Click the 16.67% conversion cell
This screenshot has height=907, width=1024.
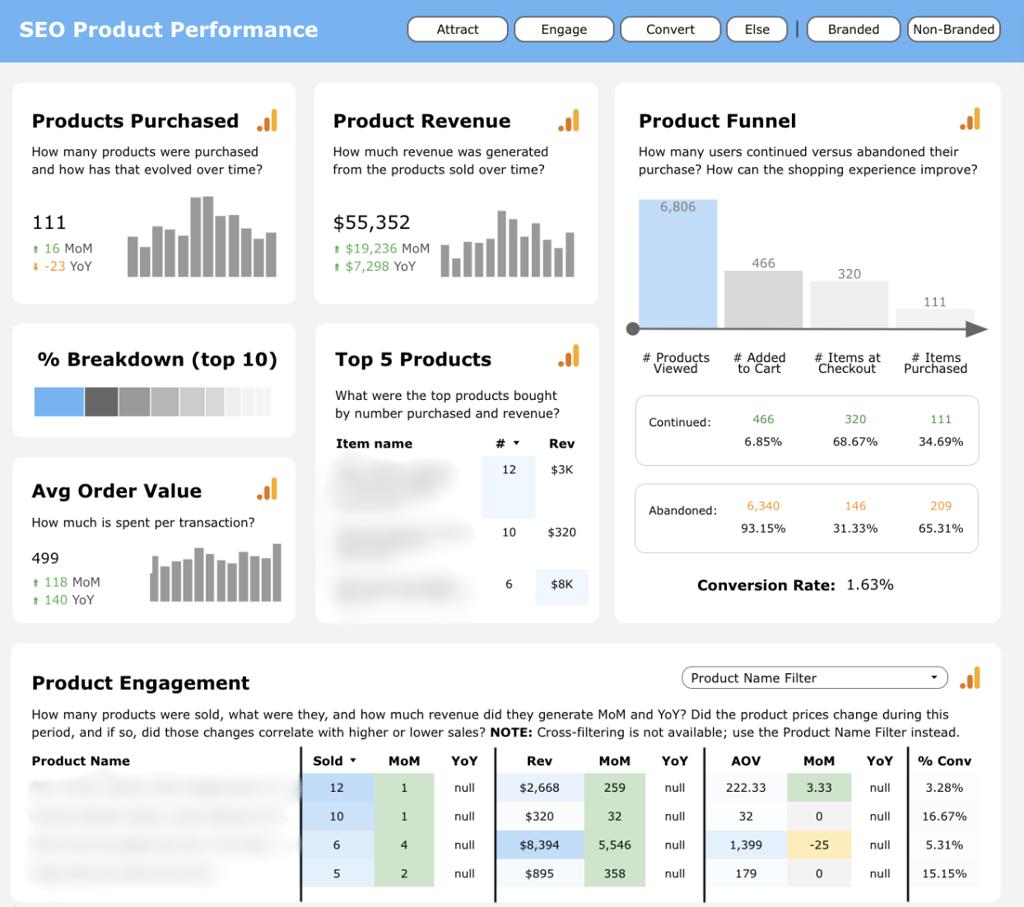point(944,816)
